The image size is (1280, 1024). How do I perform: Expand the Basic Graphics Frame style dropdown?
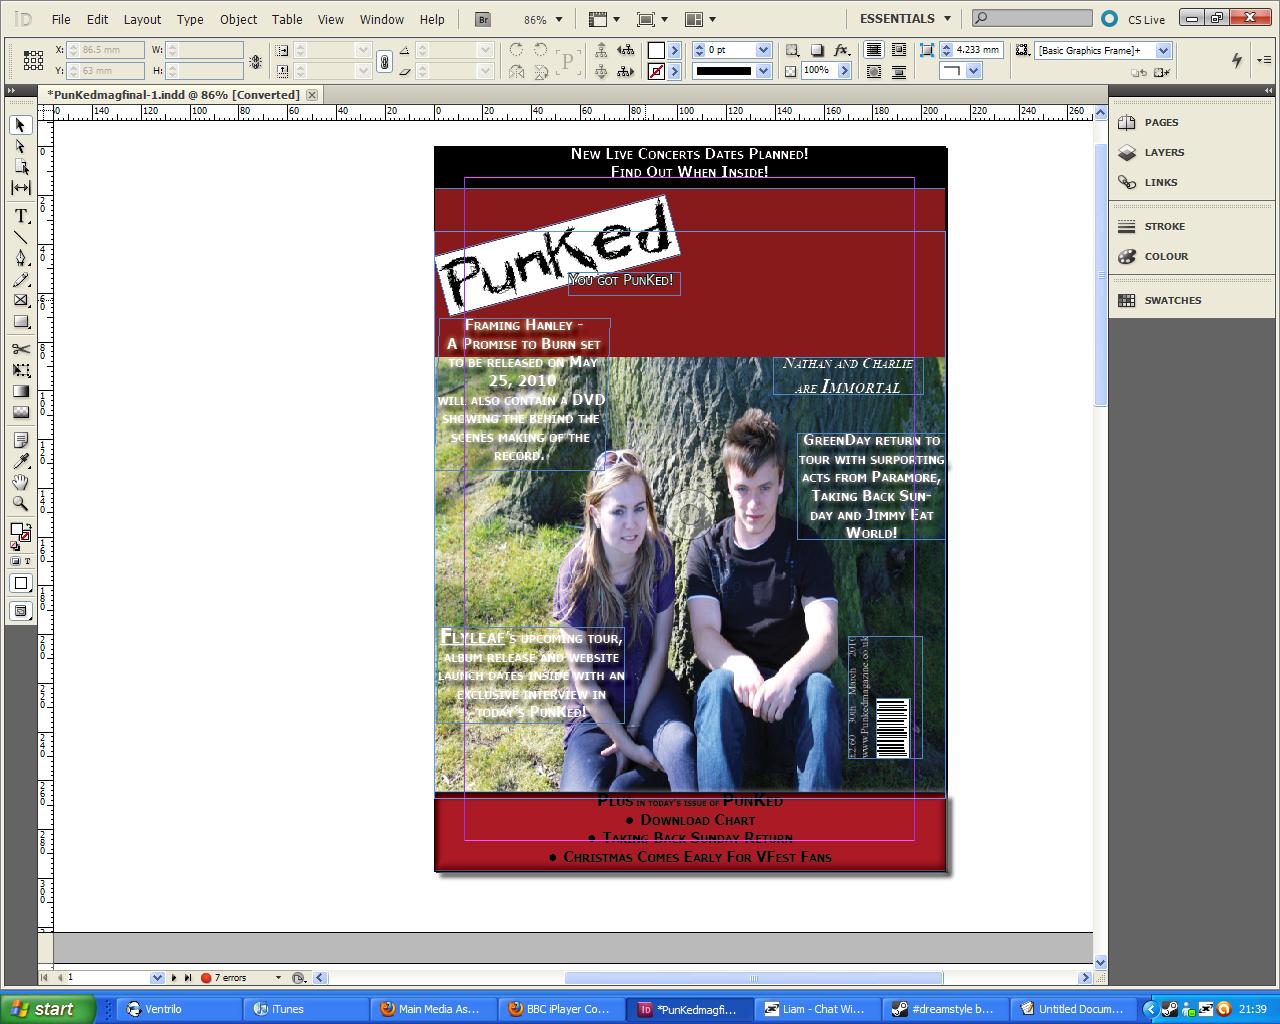coord(1163,50)
